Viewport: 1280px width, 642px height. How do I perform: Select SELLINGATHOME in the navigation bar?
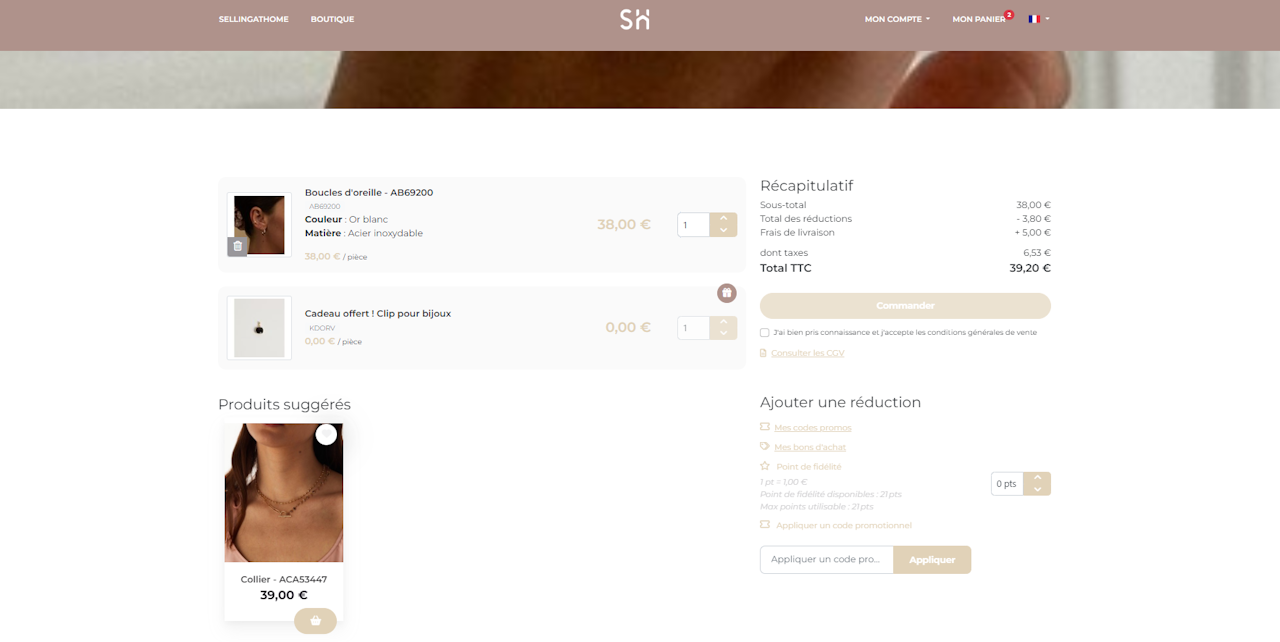[253, 18]
